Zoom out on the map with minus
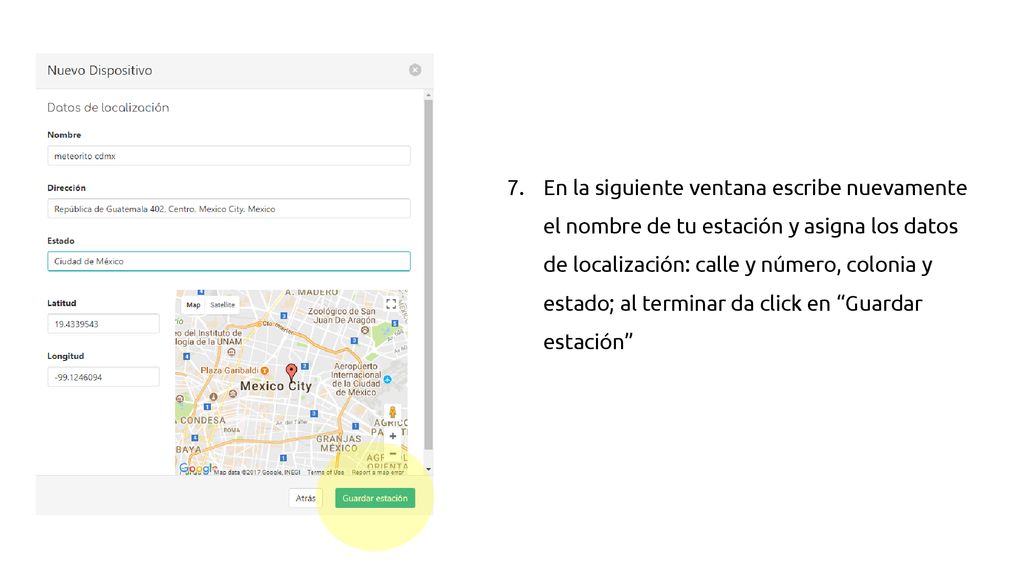This screenshot has height=576, width=1024. point(392,453)
